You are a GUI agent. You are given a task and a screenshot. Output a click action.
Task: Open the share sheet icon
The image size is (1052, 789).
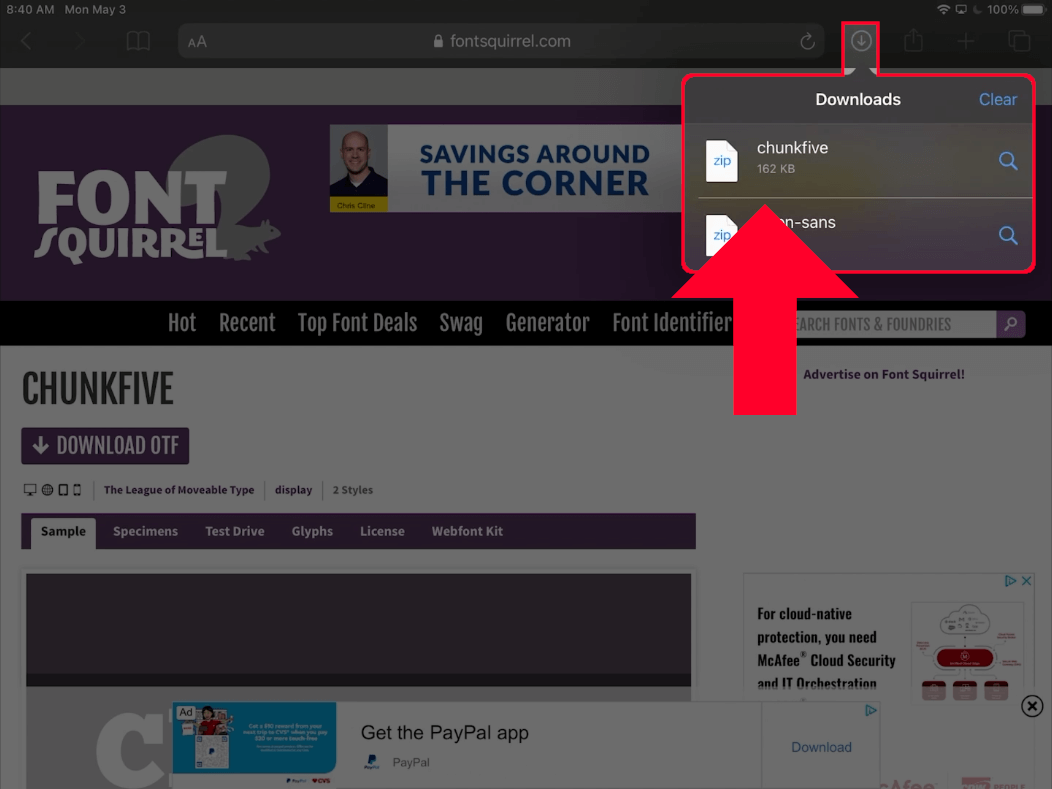[x=913, y=40]
